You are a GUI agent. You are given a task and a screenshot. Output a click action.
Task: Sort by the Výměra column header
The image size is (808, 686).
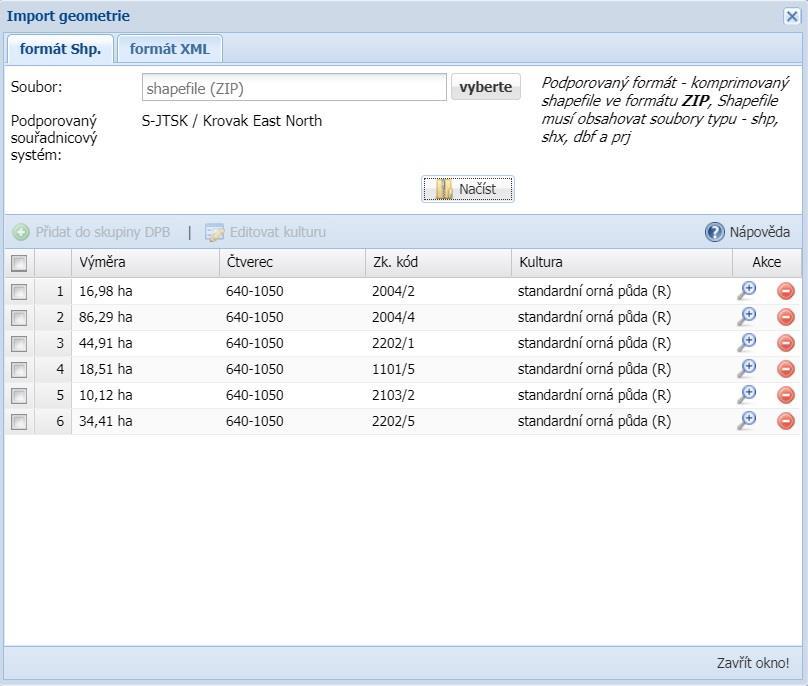pyautogui.click(x=145, y=262)
